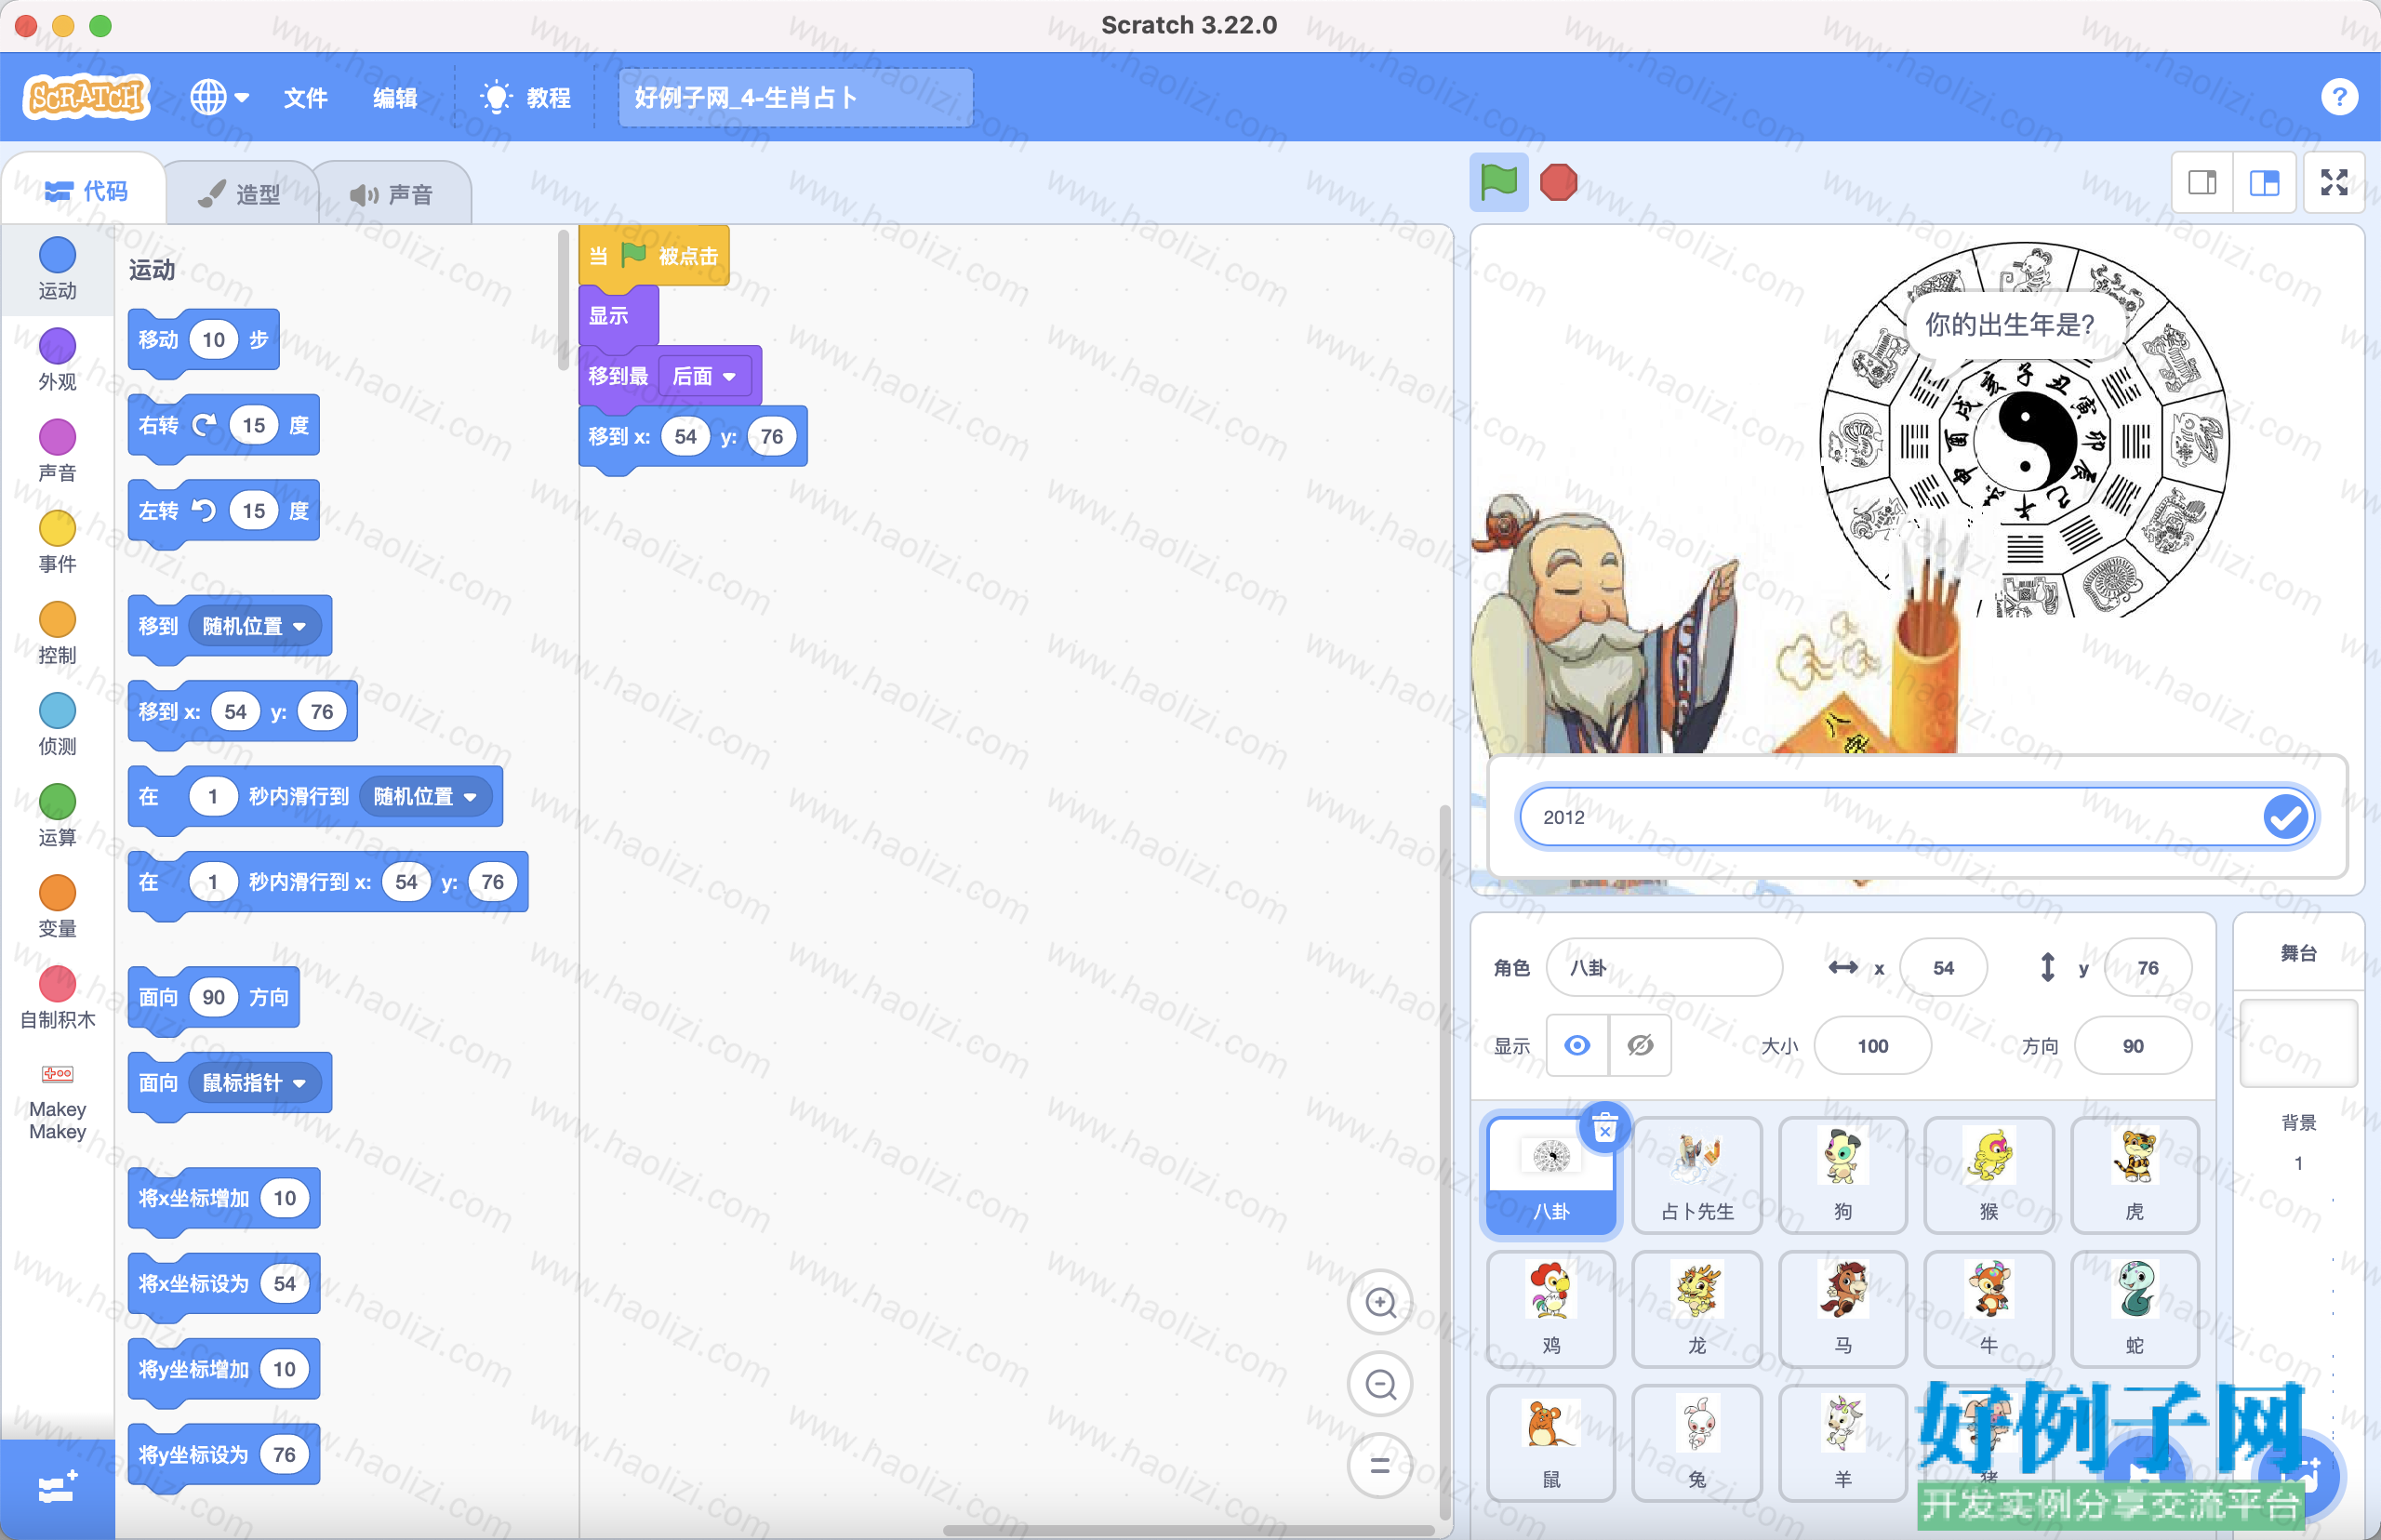2381x1540 pixels.
Task: Zoom in the code workspace
Action: click(x=1380, y=1302)
